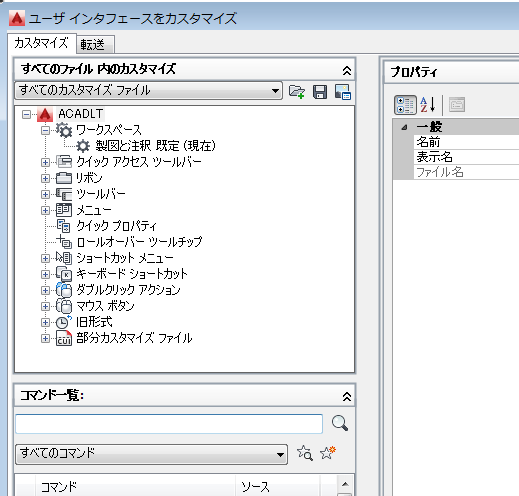
Task: Open the すべてのコマンド filter dropdown
Action: pyautogui.click(x=151, y=454)
